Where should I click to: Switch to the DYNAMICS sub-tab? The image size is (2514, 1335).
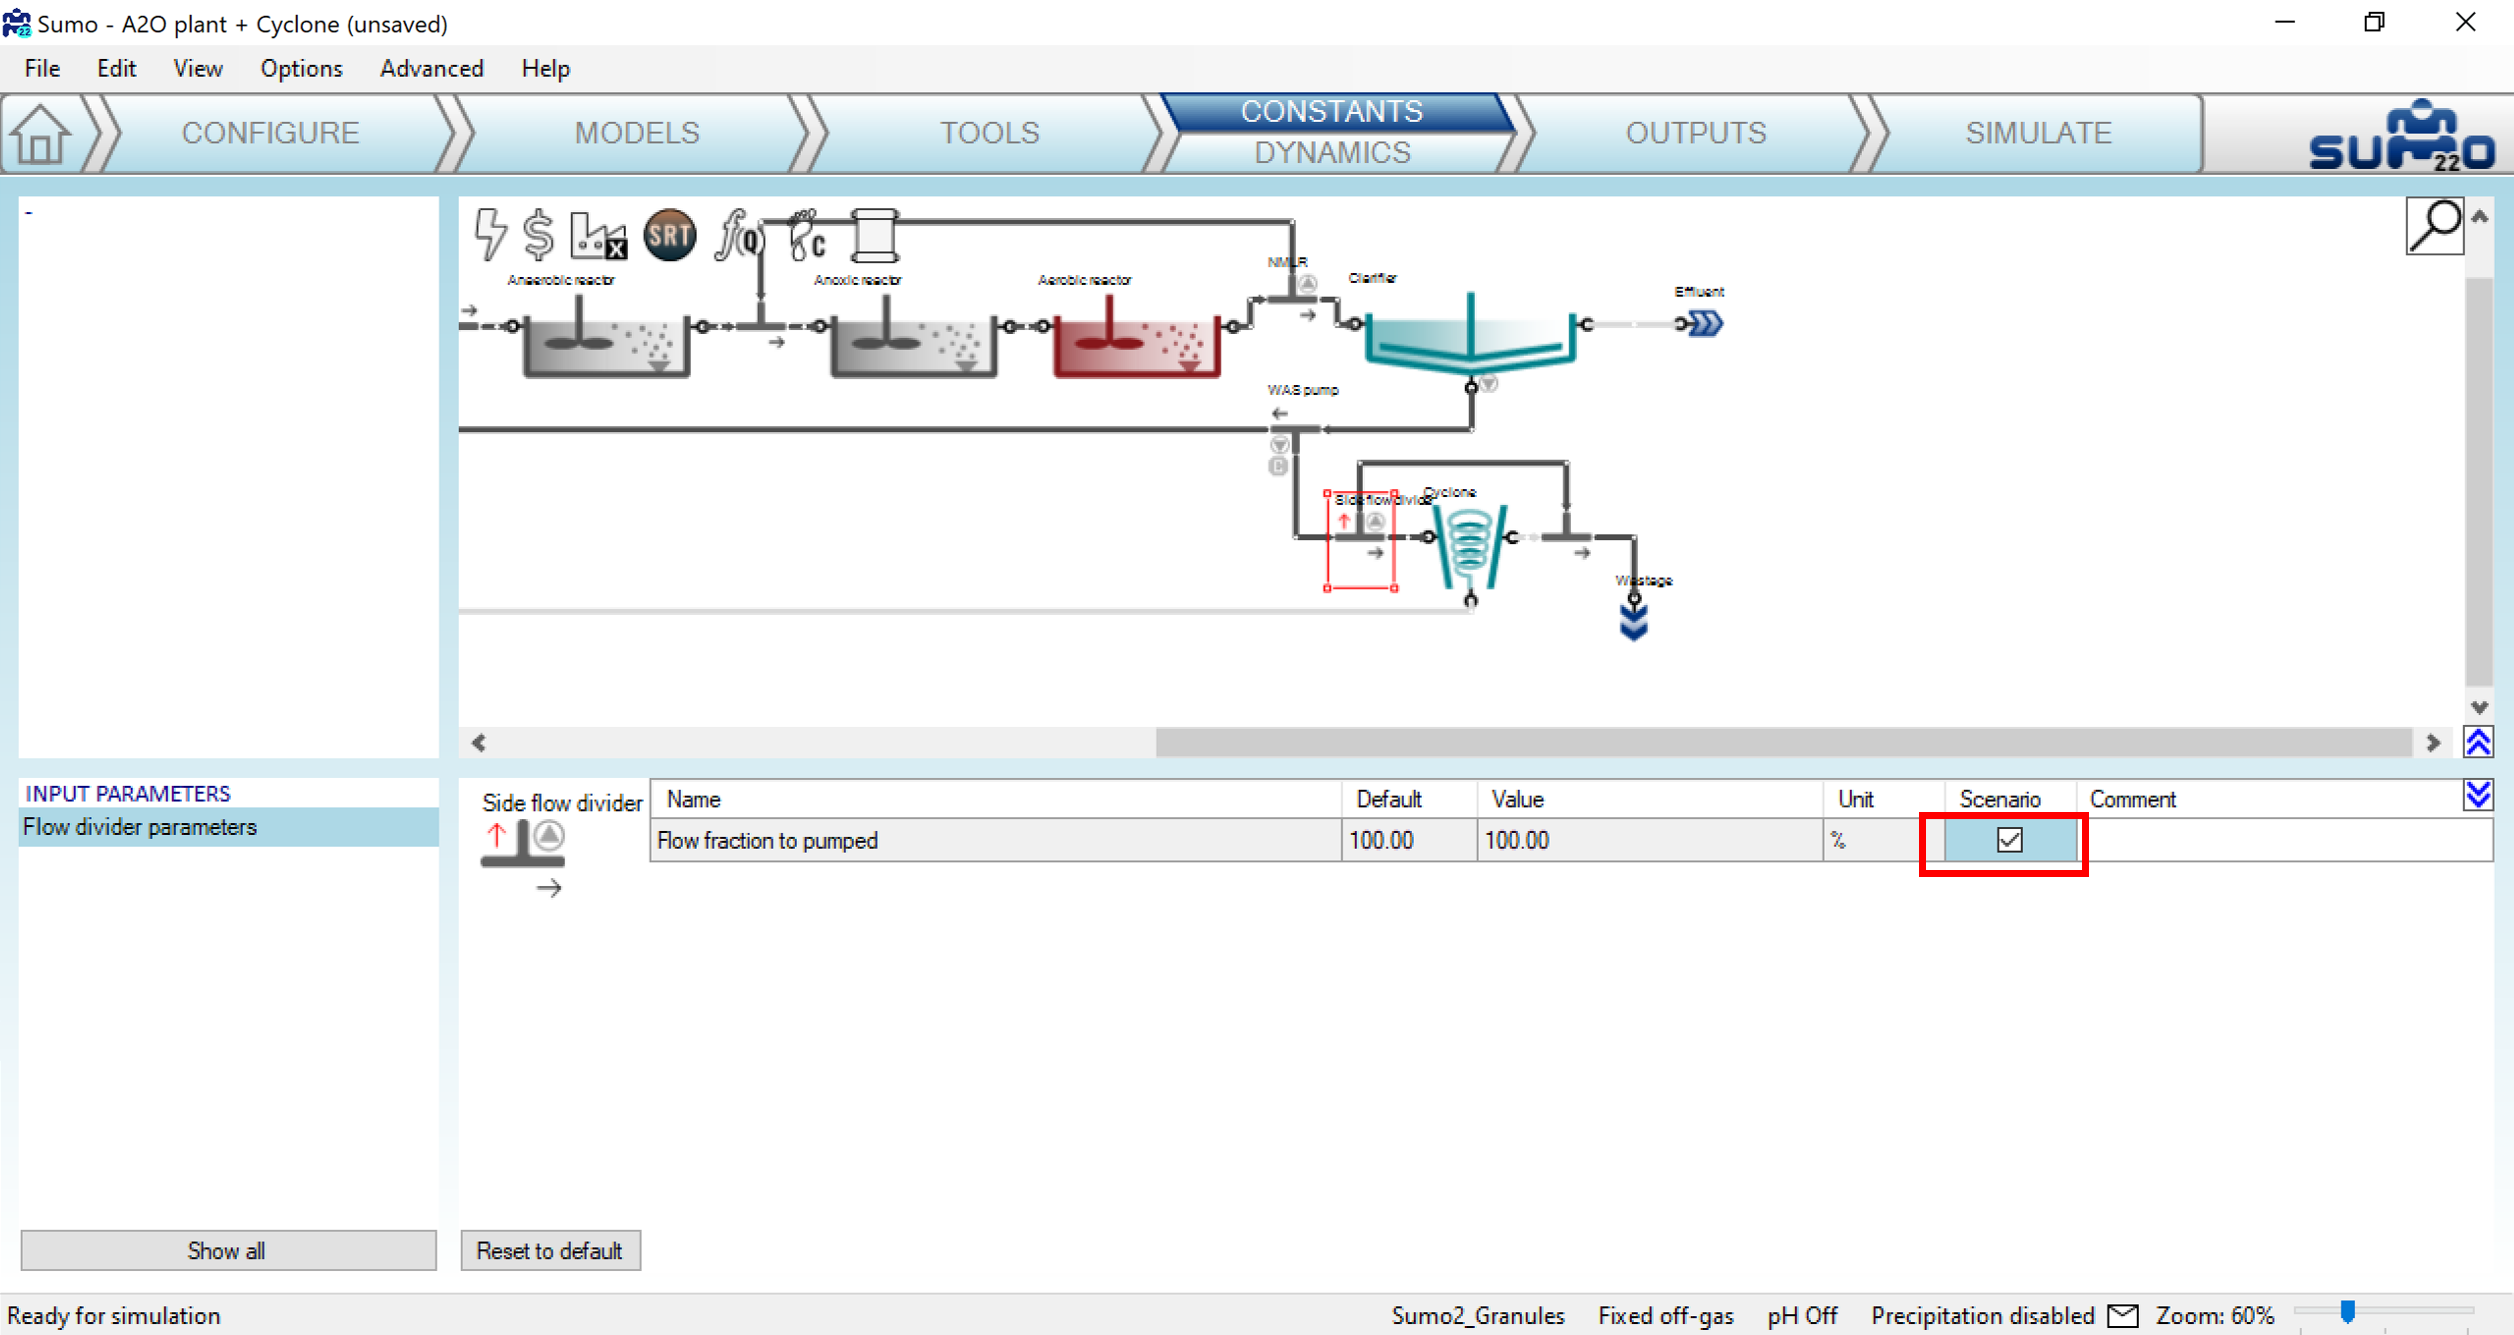coord(1332,153)
